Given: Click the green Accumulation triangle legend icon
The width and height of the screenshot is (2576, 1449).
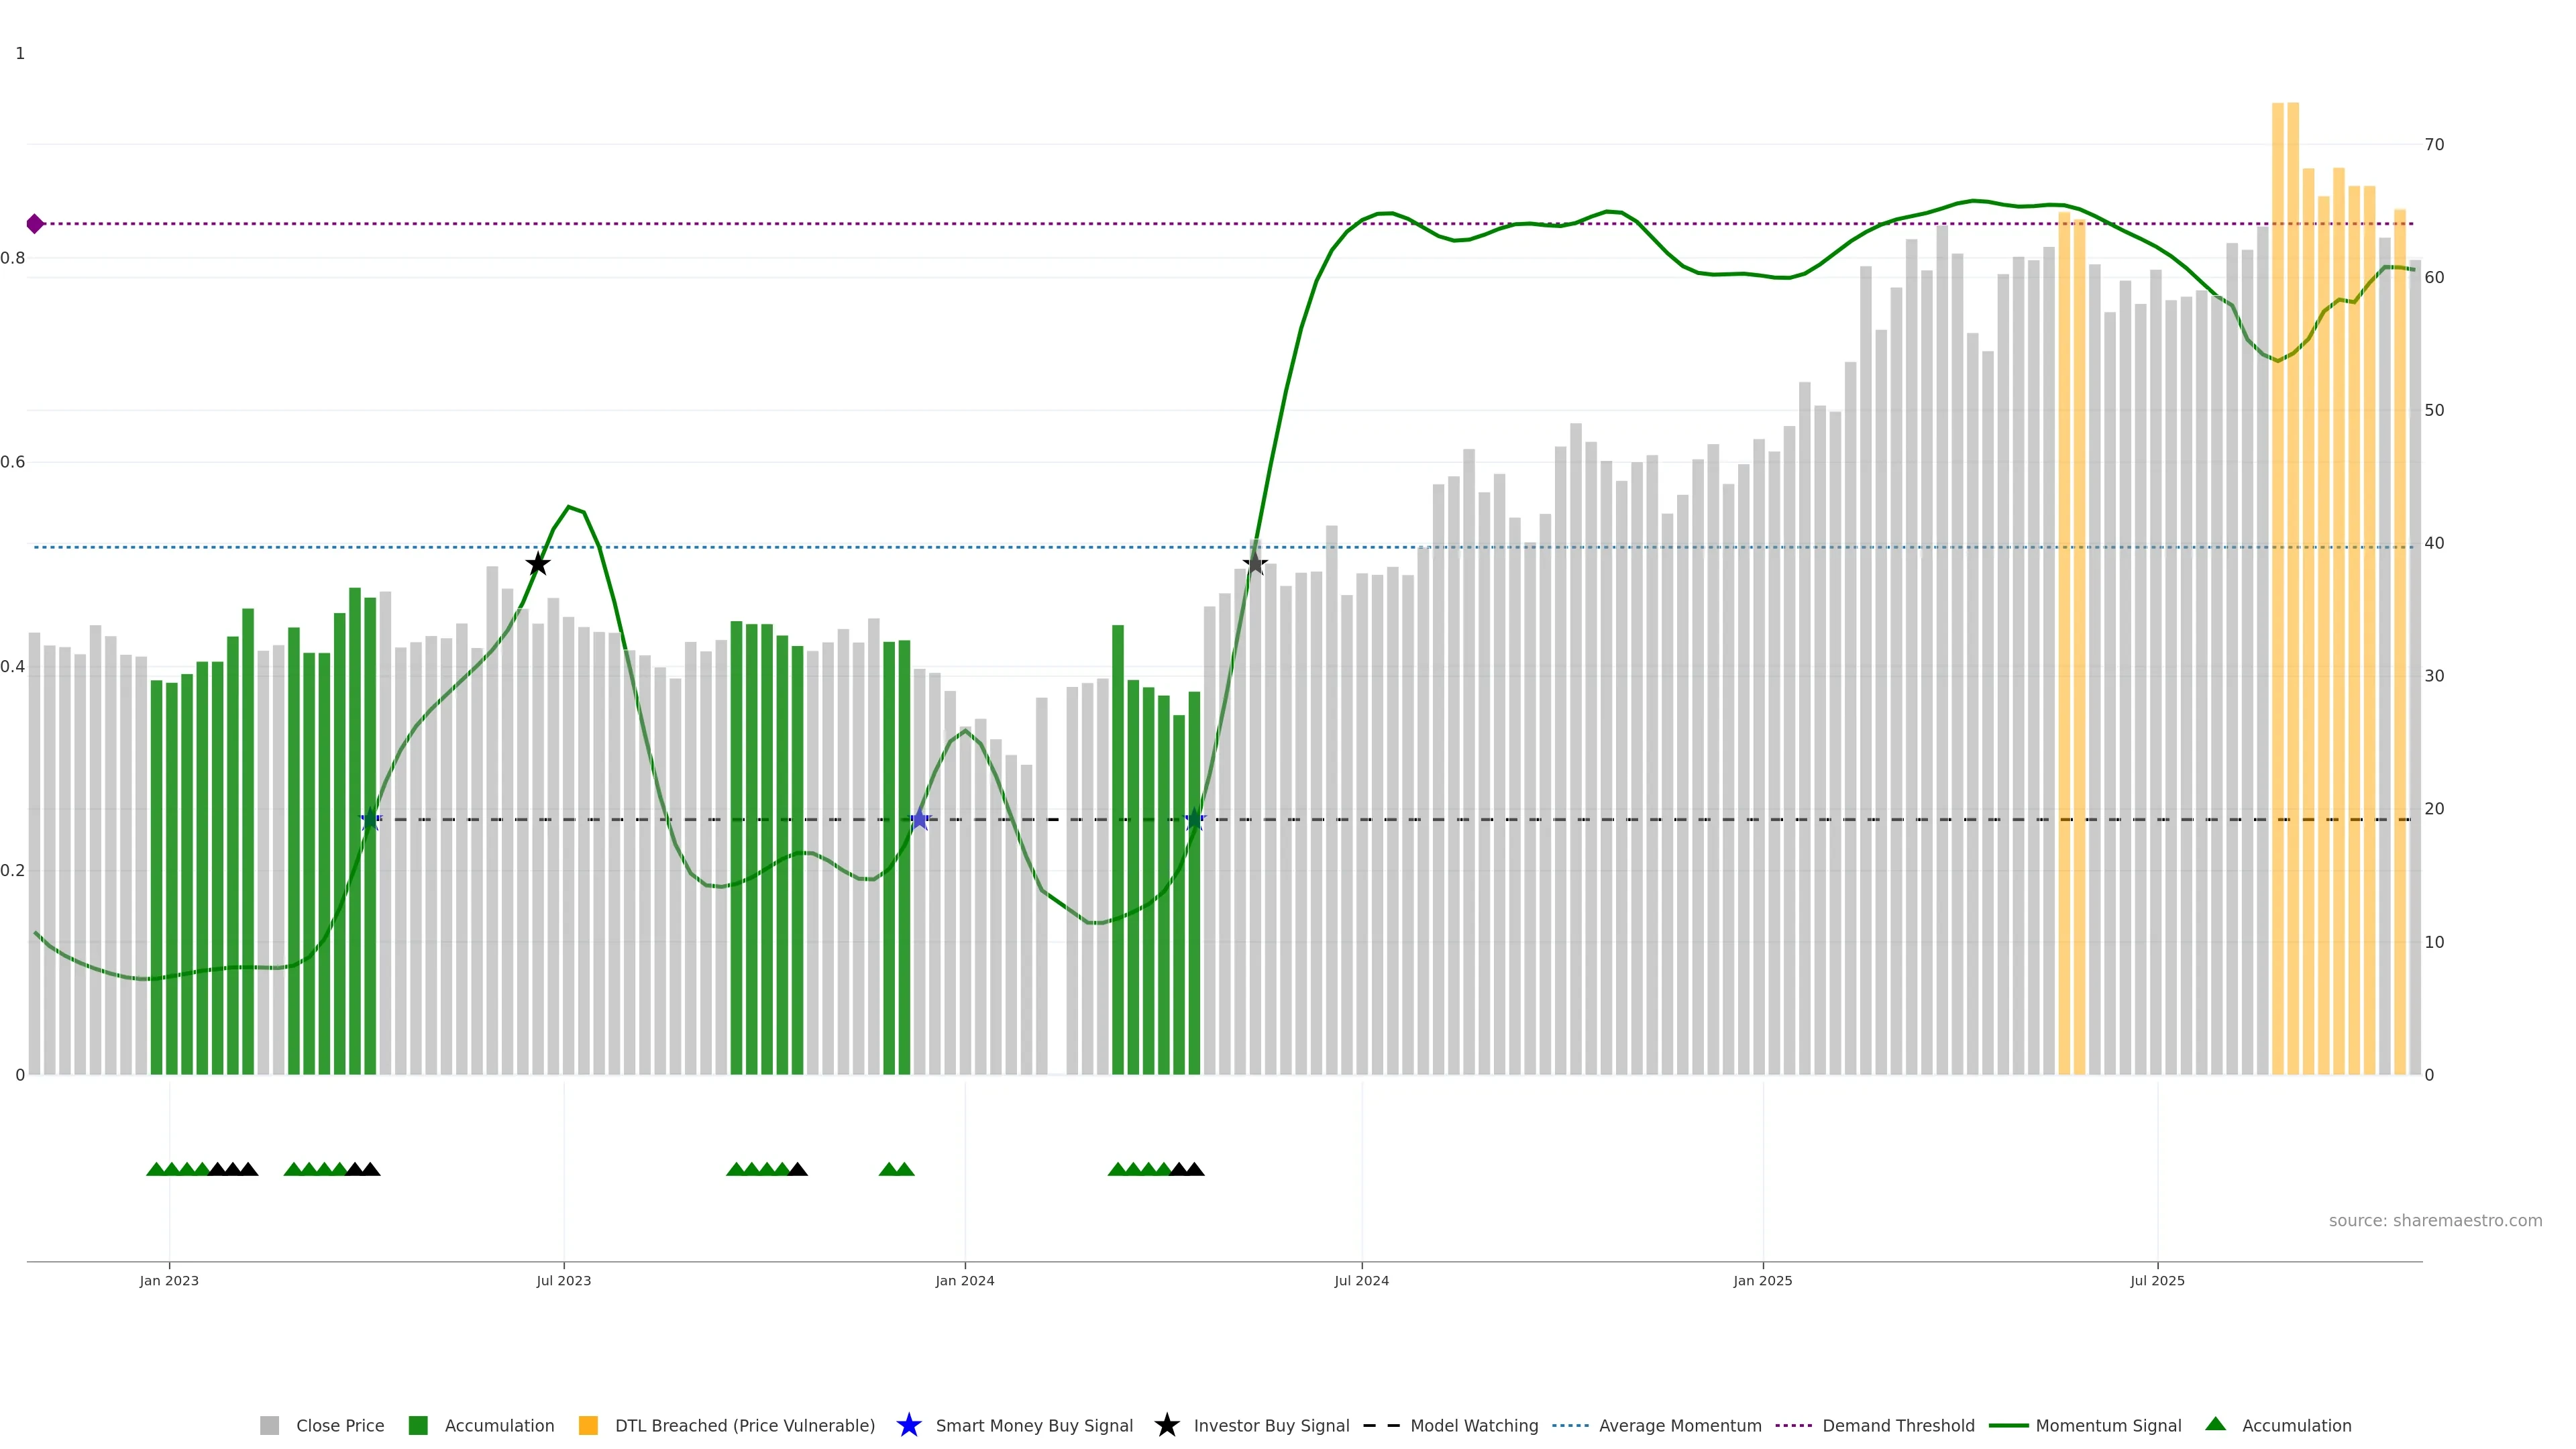Looking at the screenshot, I should coord(2215,1424).
